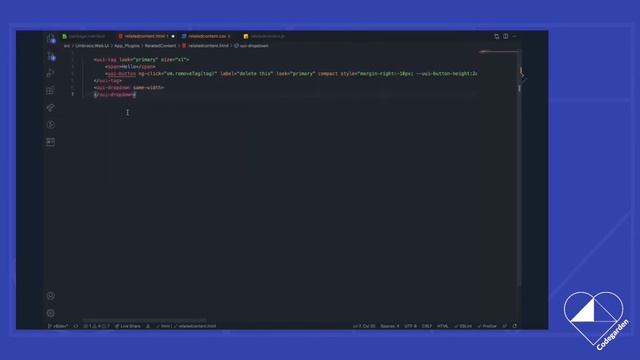640x360 pixels.
Task: Open the errors and warnings count in status bar
Action: 96,326
